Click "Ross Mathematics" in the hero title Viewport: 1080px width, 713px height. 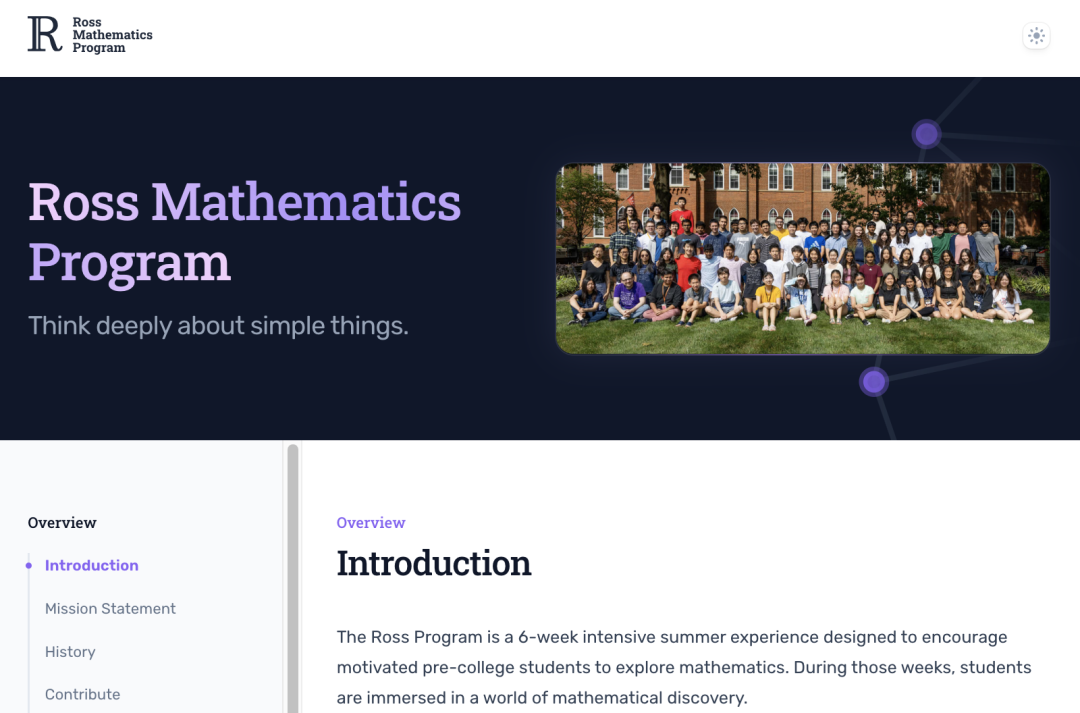[244, 202]
